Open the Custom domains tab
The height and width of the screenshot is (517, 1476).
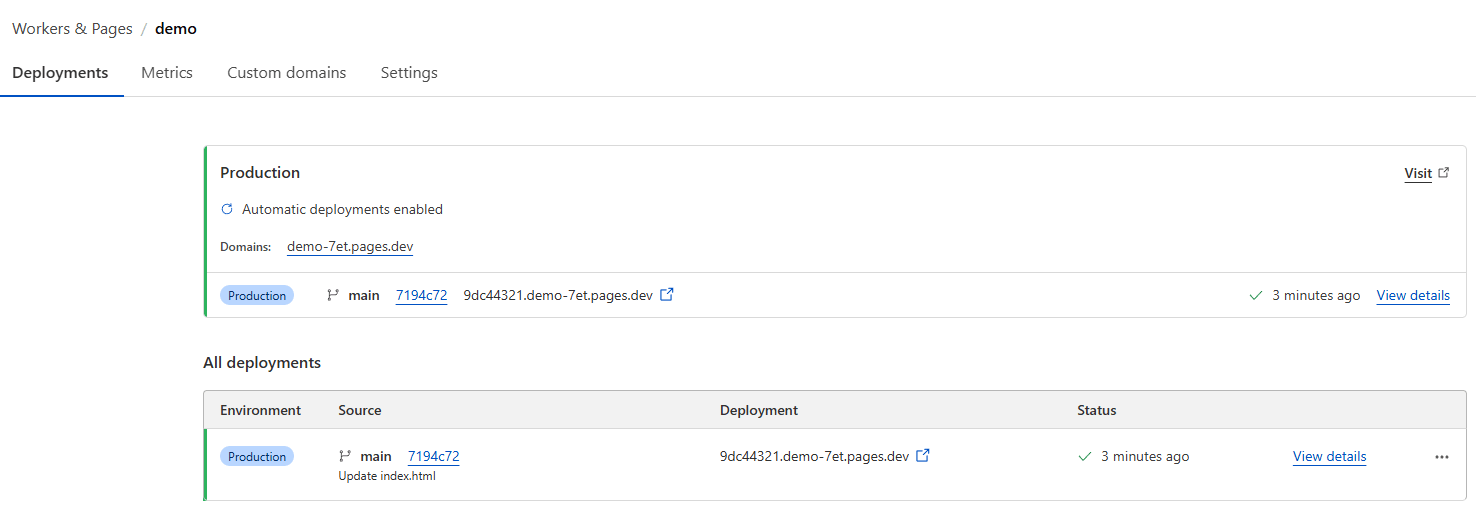pos(287,73)
